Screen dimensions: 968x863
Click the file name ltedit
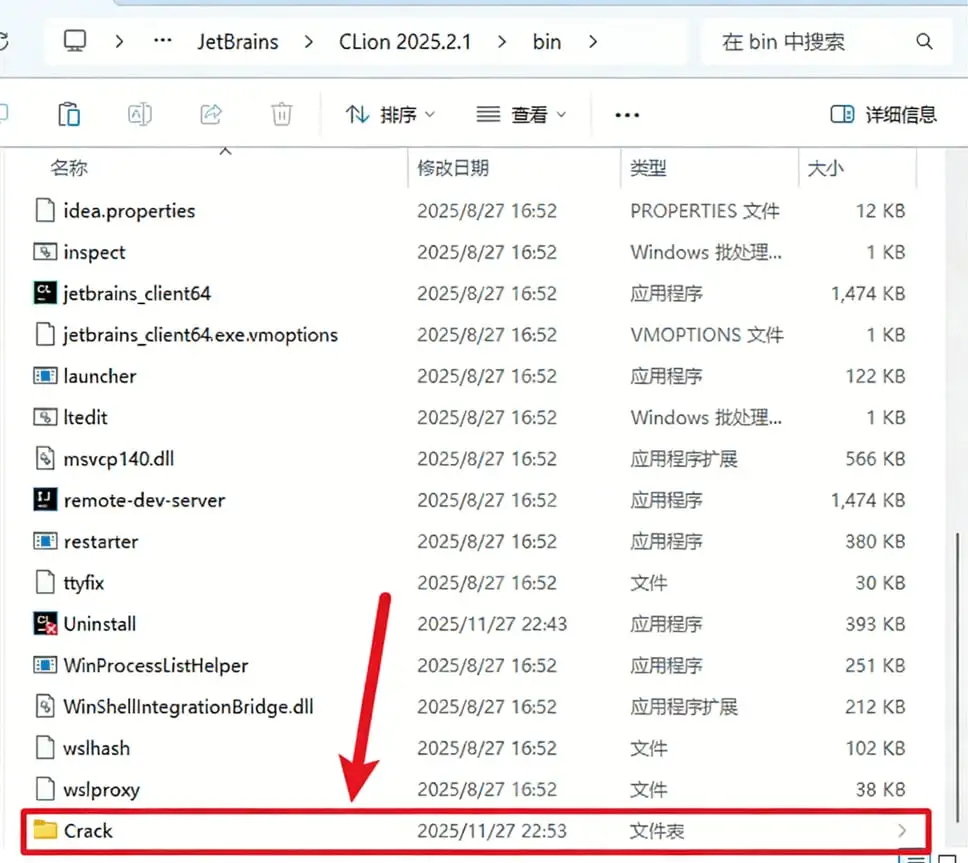85,418
